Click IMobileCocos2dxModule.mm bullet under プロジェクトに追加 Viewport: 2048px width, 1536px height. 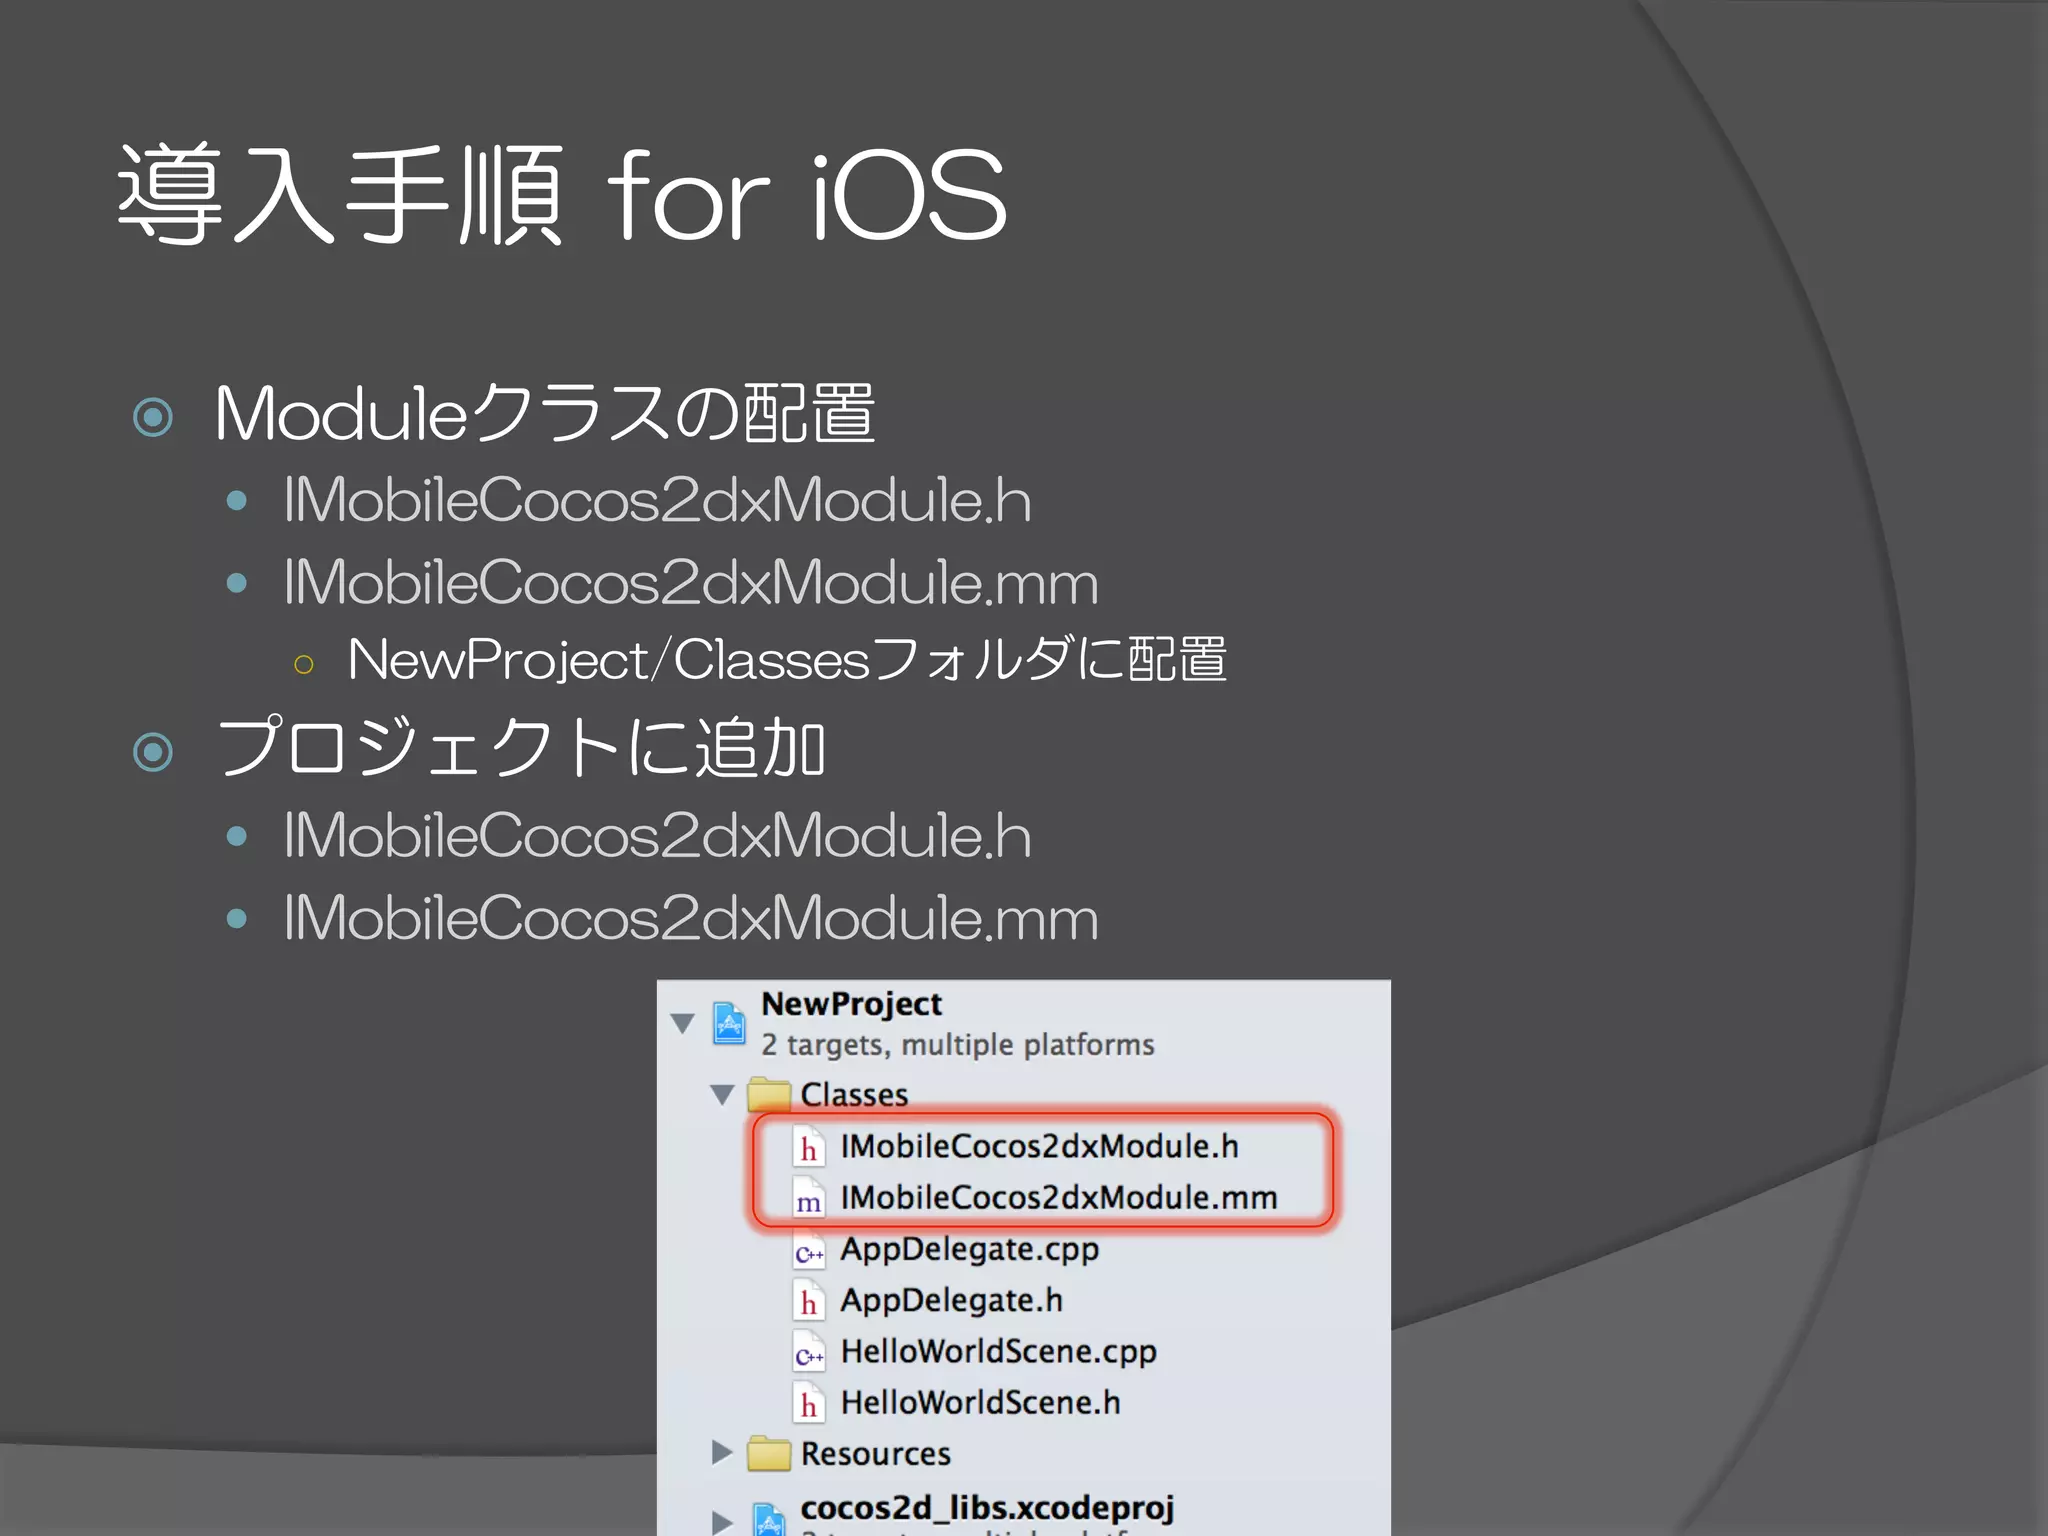691,918
